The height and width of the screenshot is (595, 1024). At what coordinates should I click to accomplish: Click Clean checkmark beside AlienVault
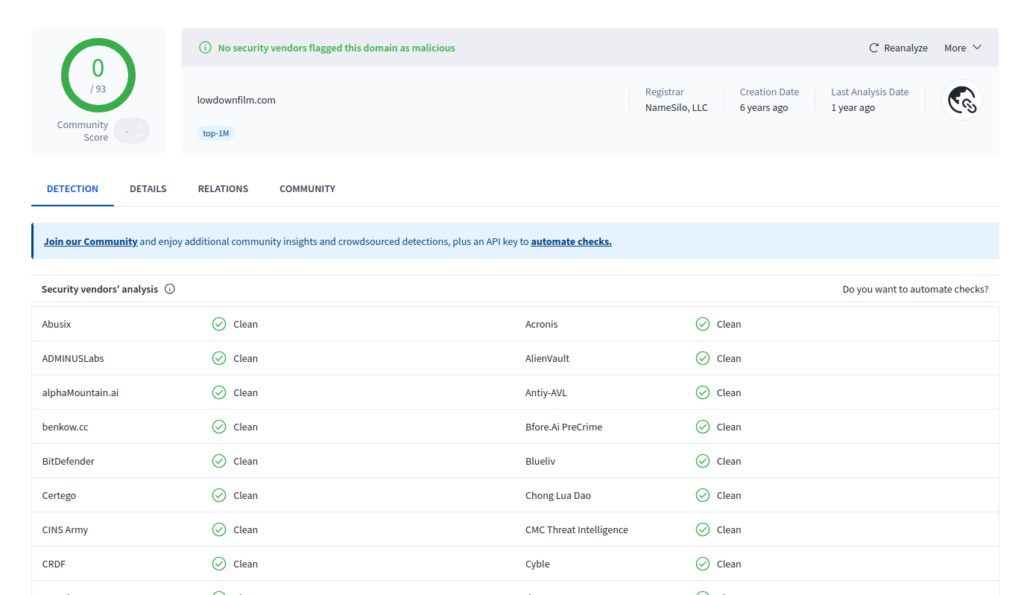(x=703, y=358)
